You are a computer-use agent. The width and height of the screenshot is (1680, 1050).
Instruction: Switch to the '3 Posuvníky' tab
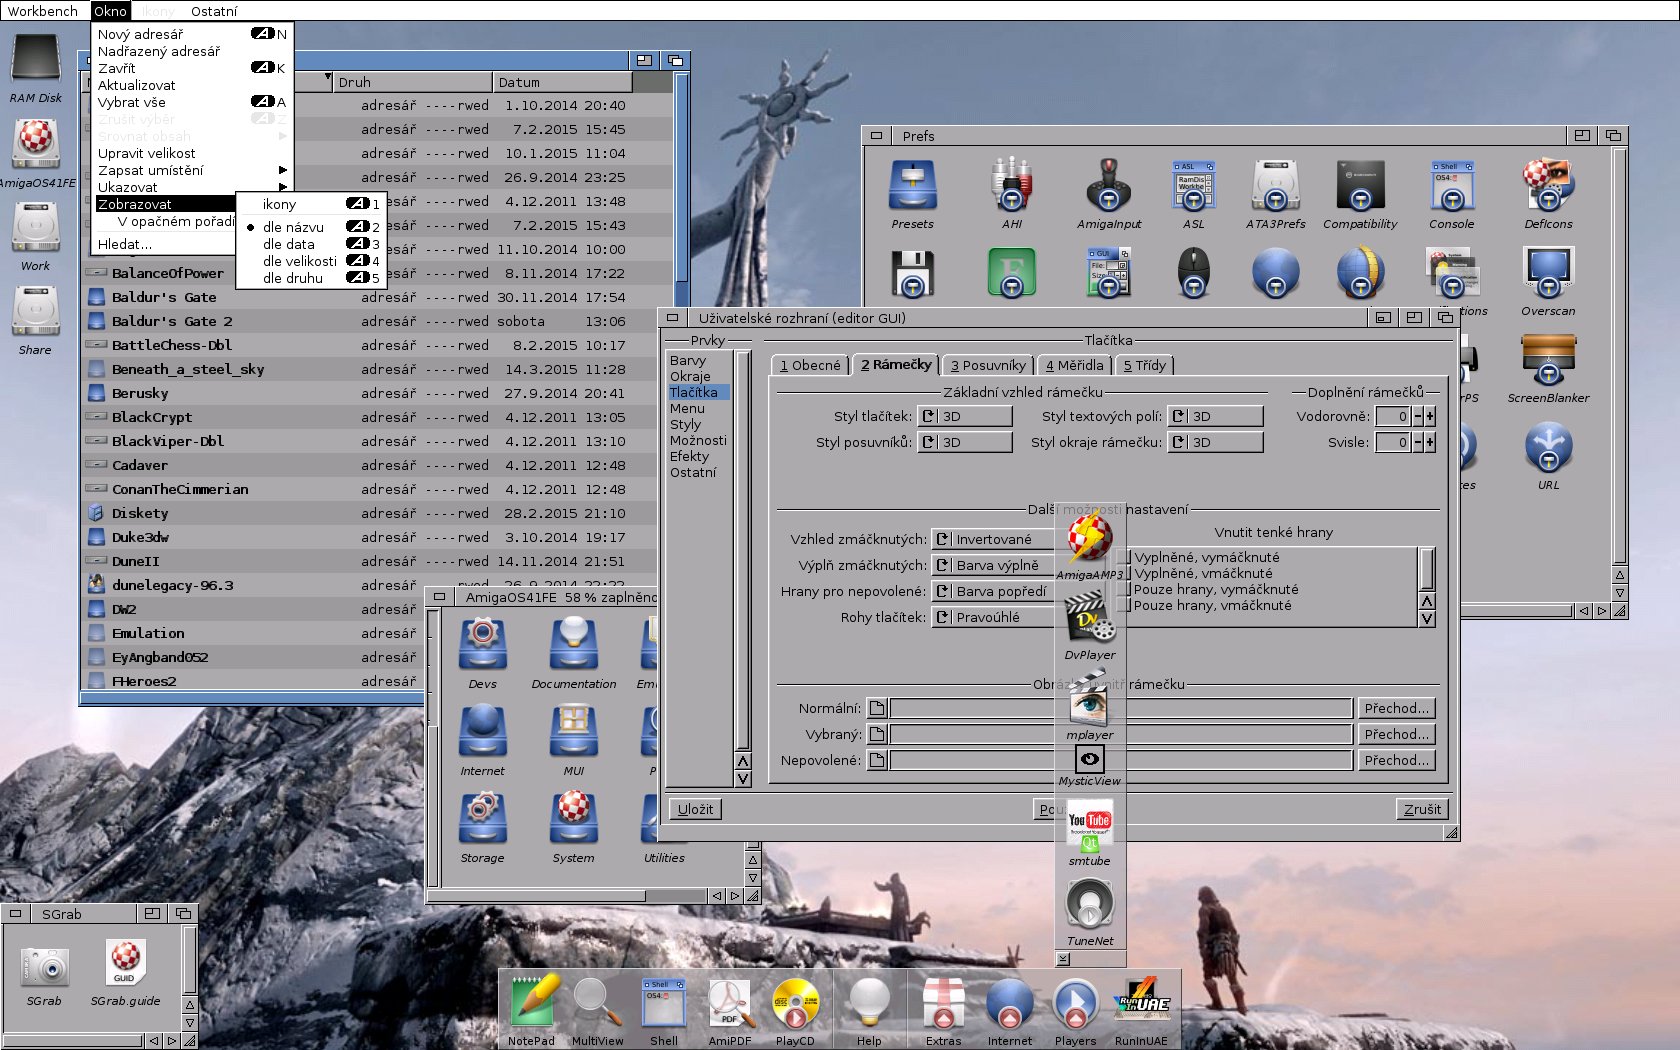pyautogui.click(x=987, y=365)
